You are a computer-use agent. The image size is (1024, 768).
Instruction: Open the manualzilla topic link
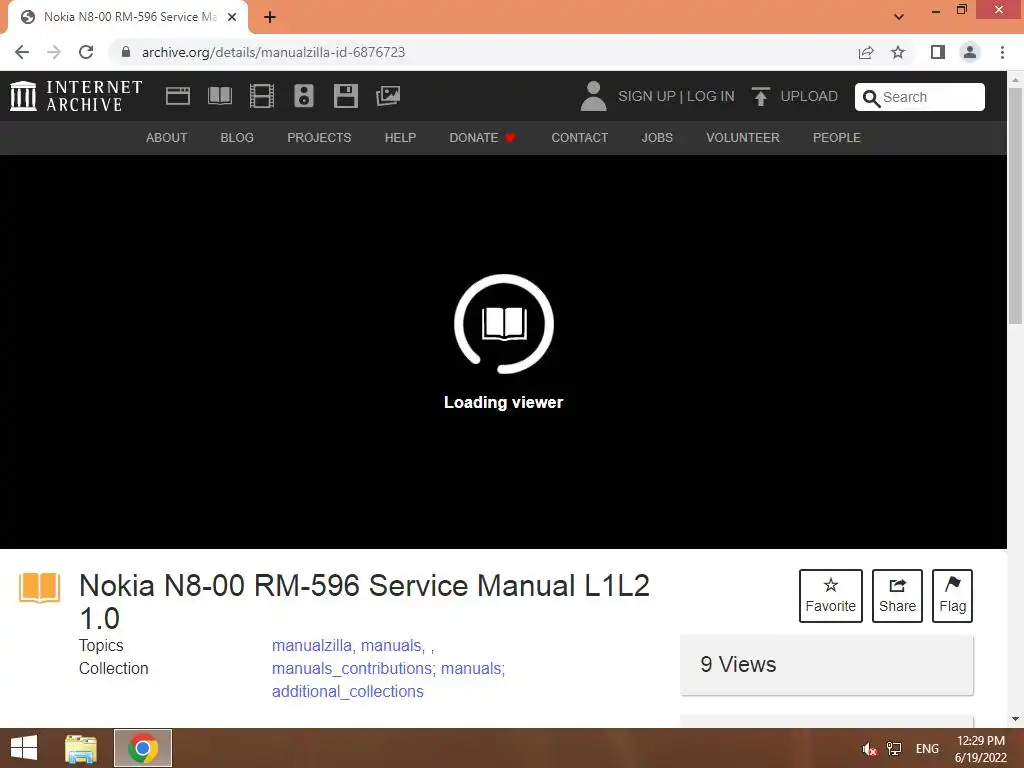tap(312, 646)
